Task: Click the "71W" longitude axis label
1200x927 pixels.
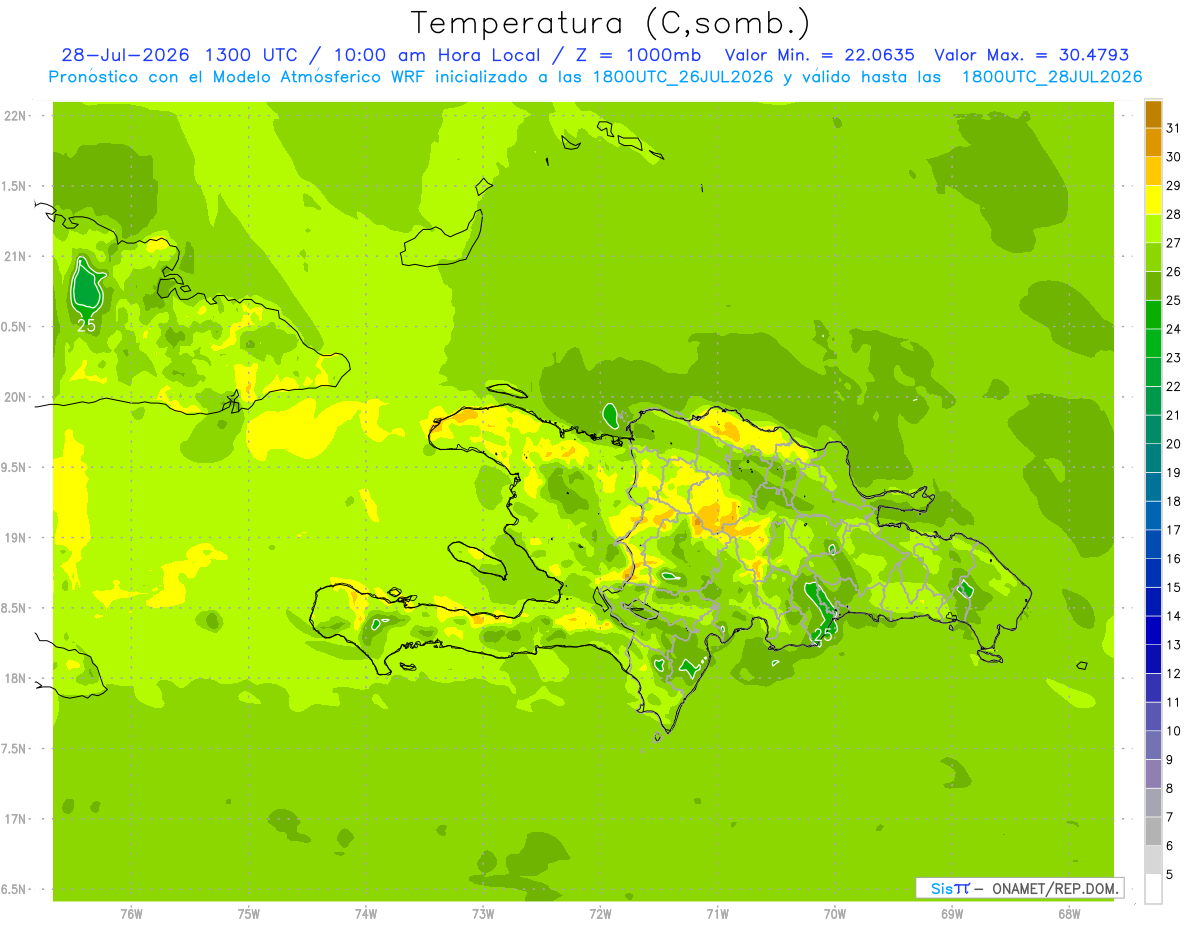Action: [717, 913]
